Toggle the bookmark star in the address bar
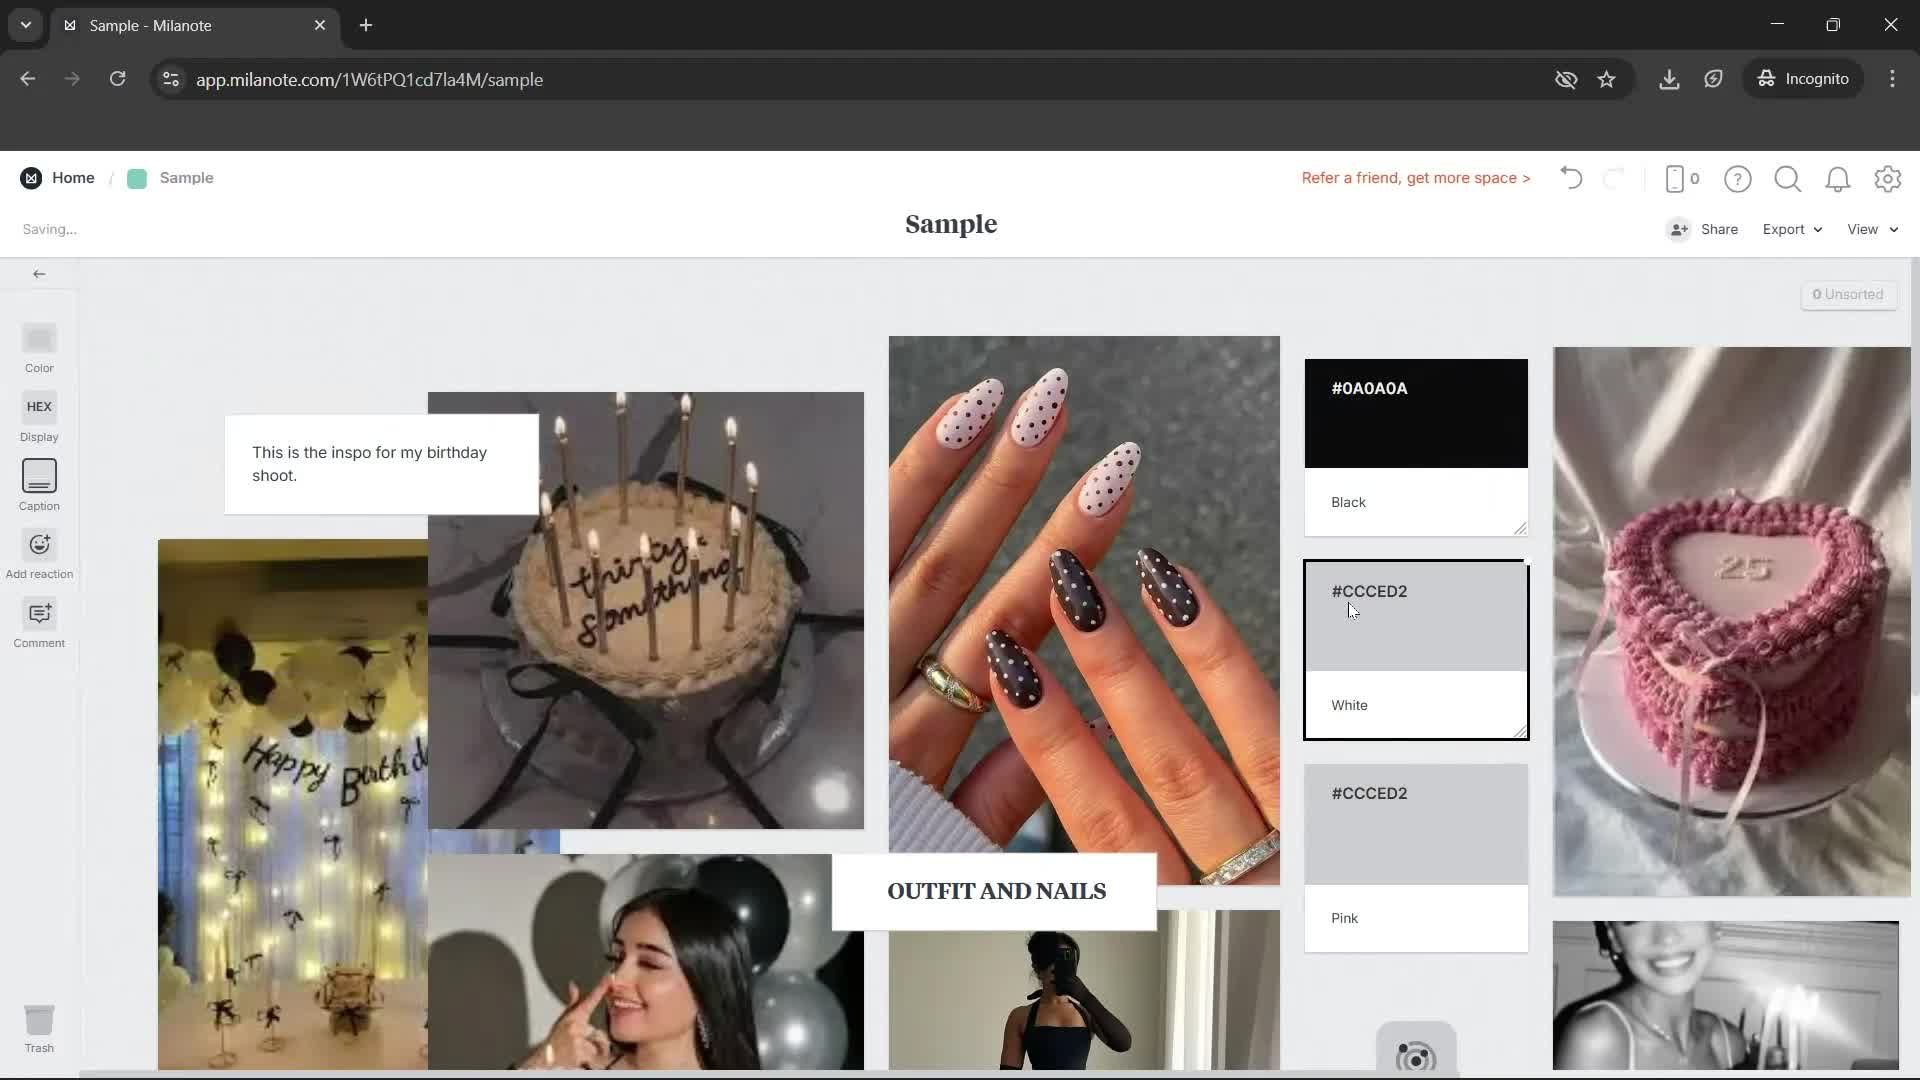This screenshot has width=1920, height=1080. point(1607,80)
